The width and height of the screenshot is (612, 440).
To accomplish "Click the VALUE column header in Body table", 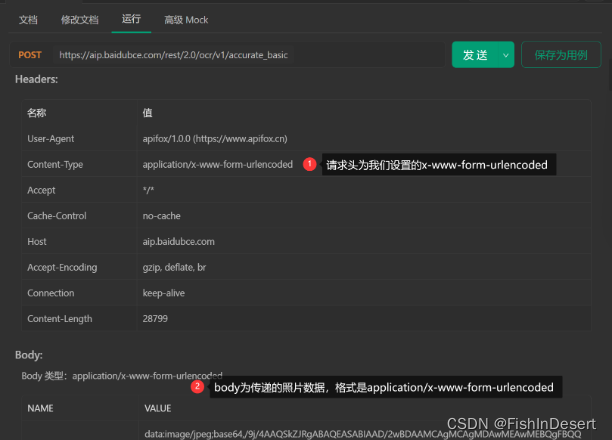I will (158, 408).
